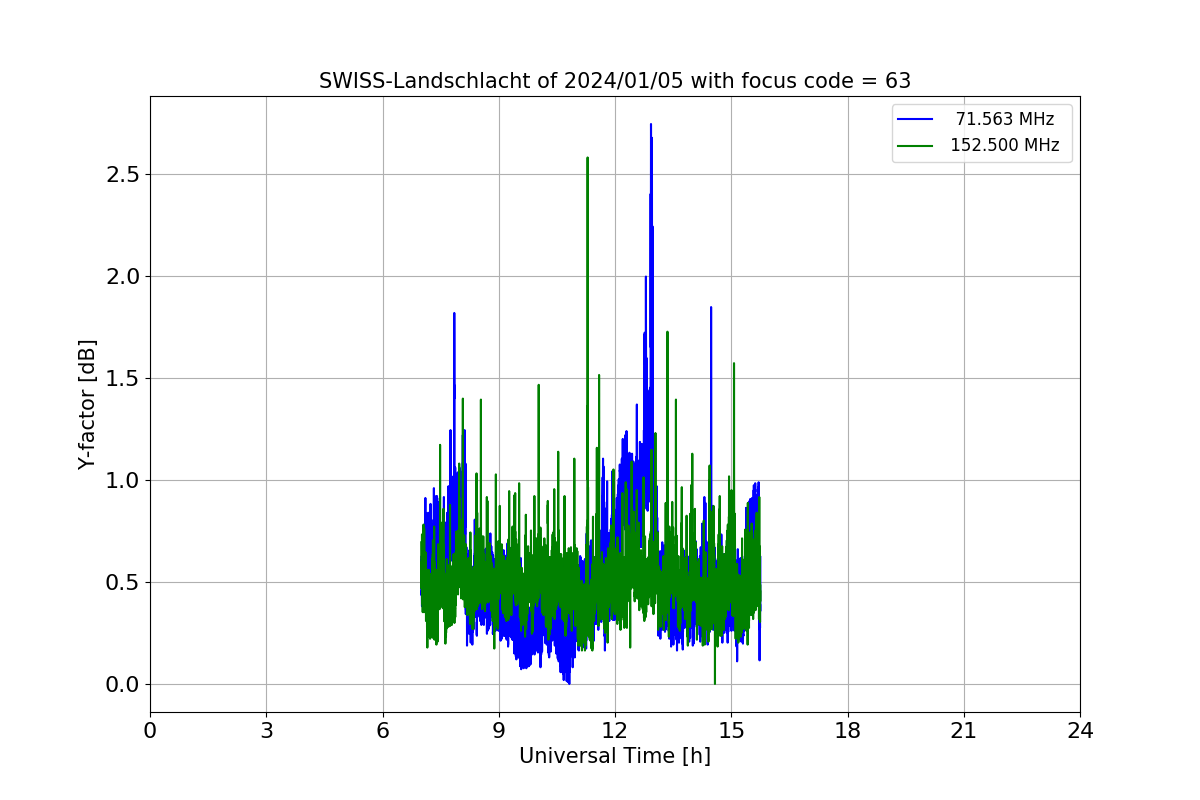Image resolution: width=1200 pixels, height=800 pixels.
Task: Click y-axis tick label 1.5
Action: point(124,379)
